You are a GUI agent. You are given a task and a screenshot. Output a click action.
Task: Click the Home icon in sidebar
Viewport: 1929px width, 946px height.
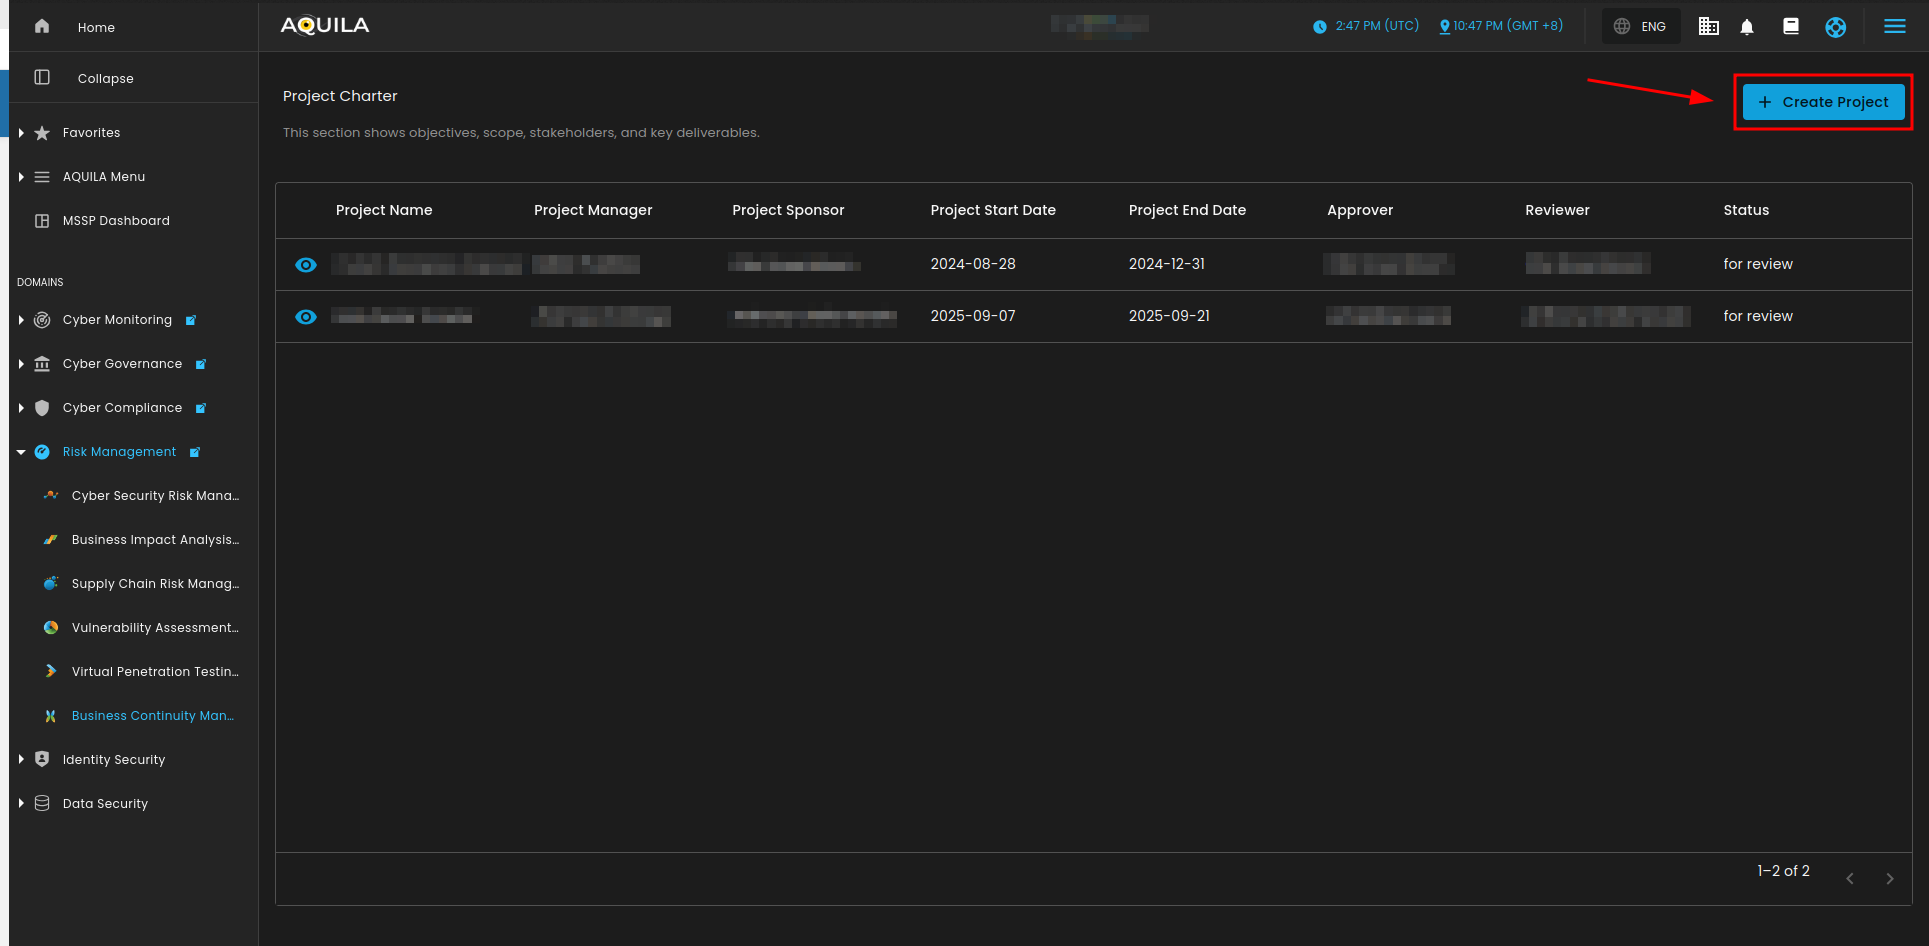(x=42, y=27)
